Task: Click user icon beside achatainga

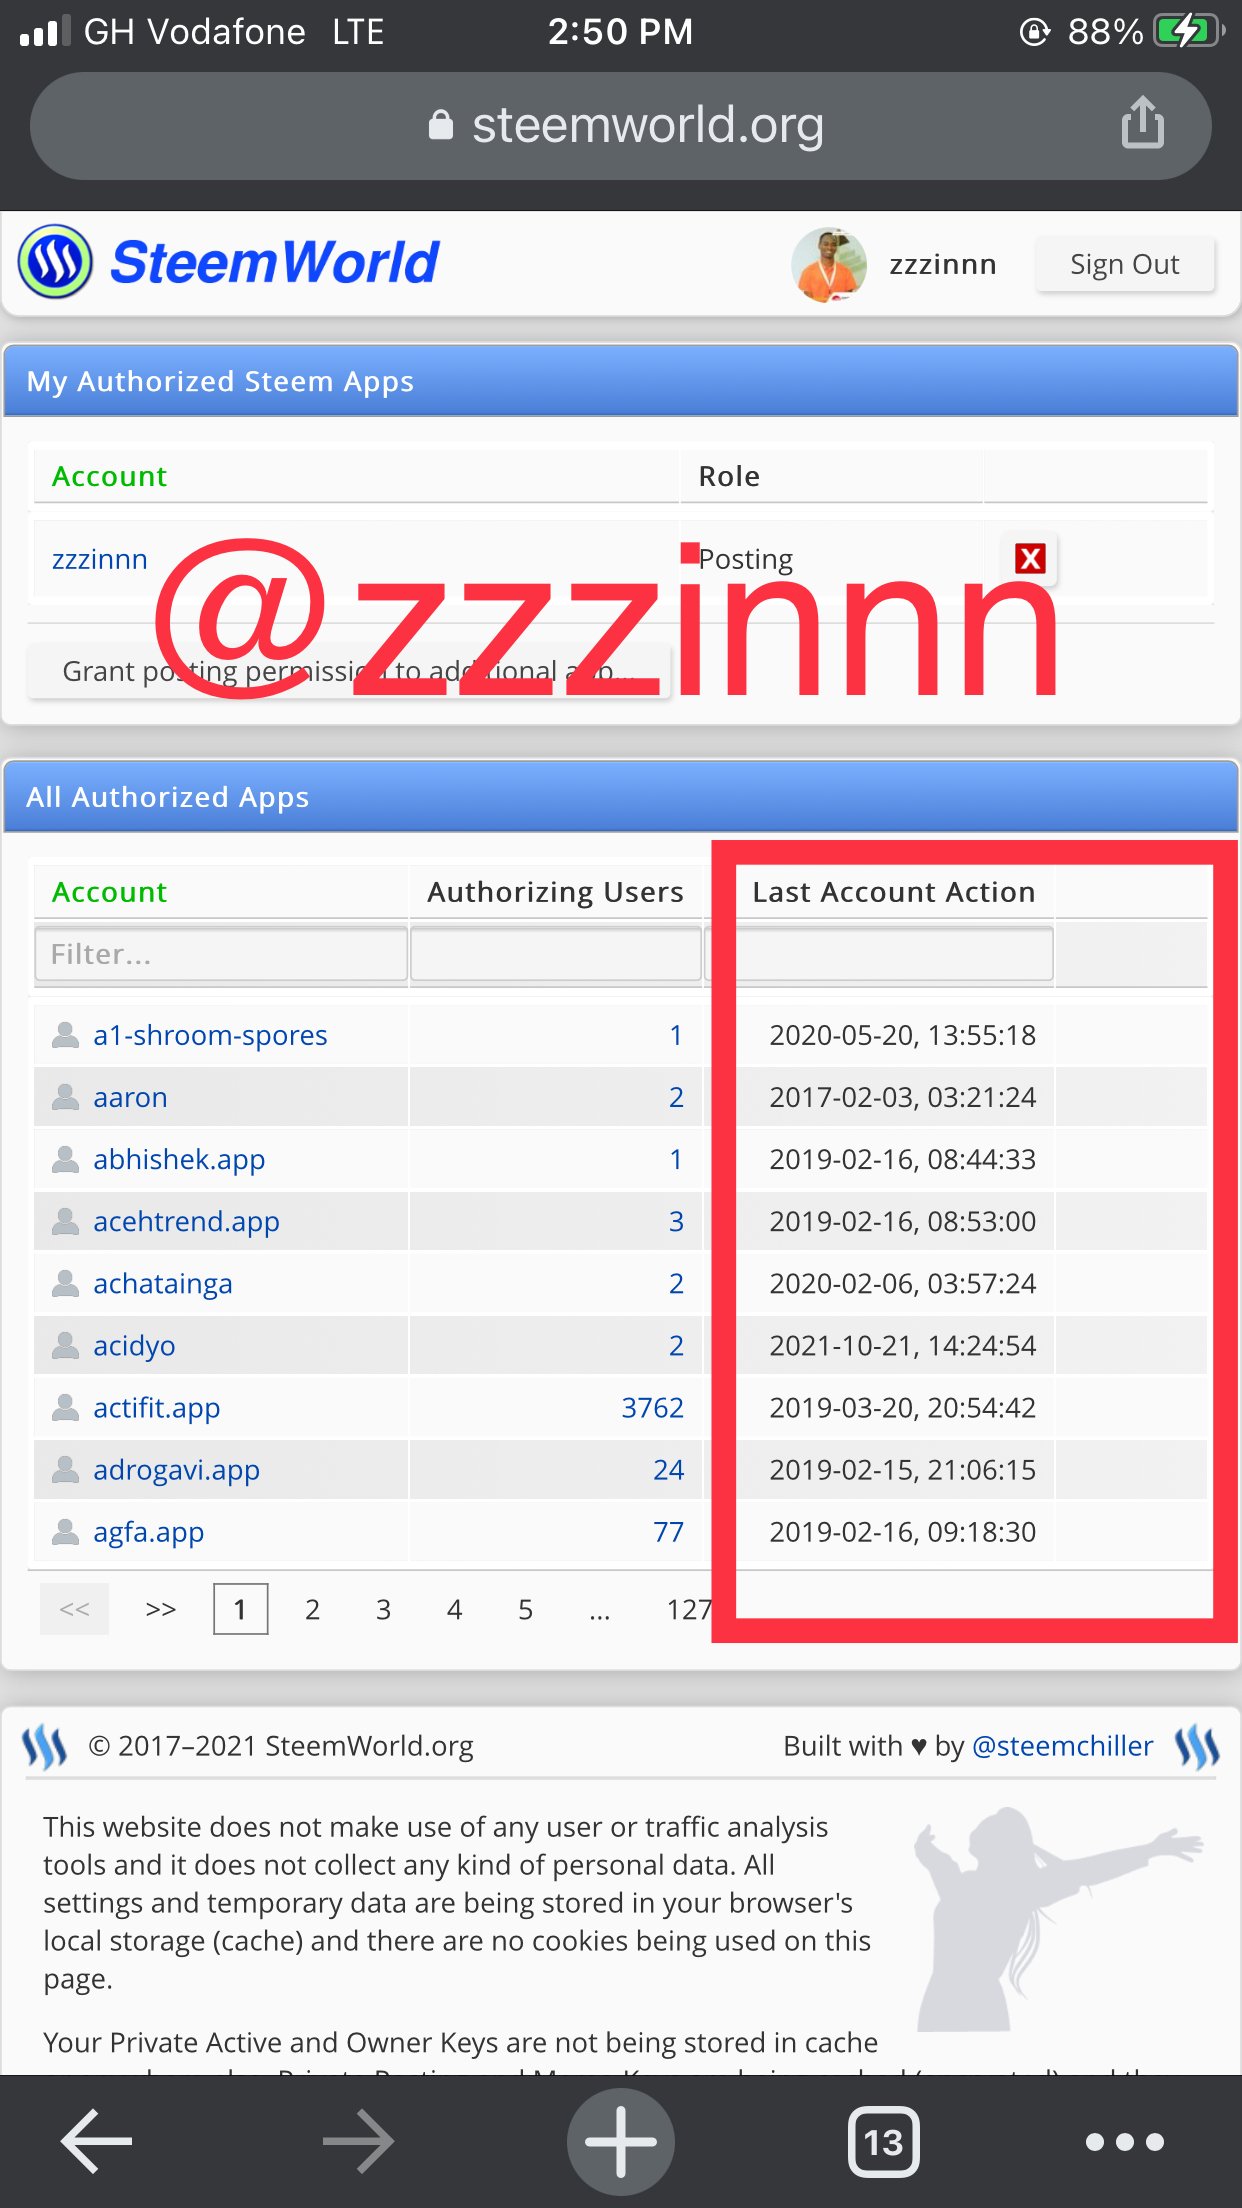Action: tap(65, 1283)
